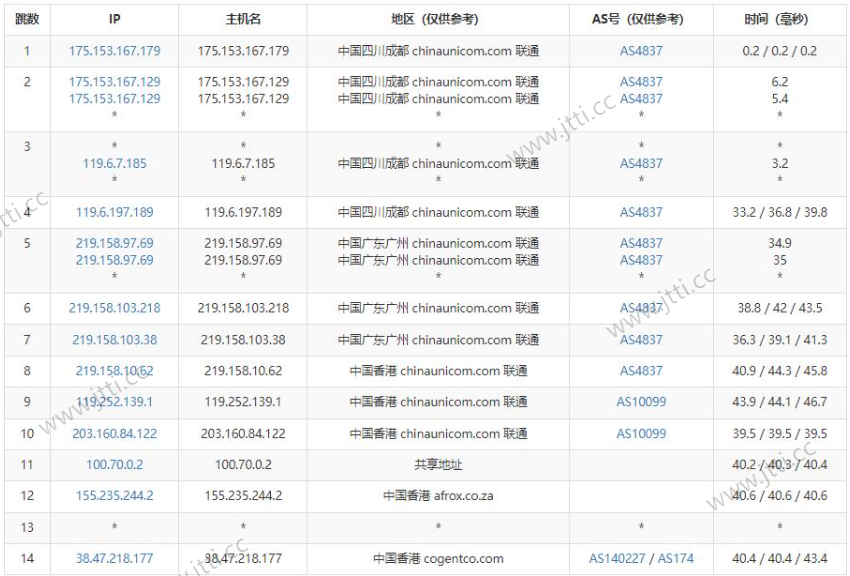Open AS10099 link in hop 9 row

tap(641, 402)
